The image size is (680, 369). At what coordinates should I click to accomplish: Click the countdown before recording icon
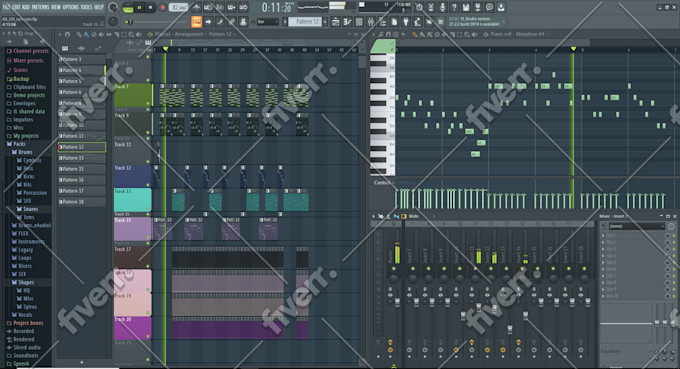pos(220,7)
